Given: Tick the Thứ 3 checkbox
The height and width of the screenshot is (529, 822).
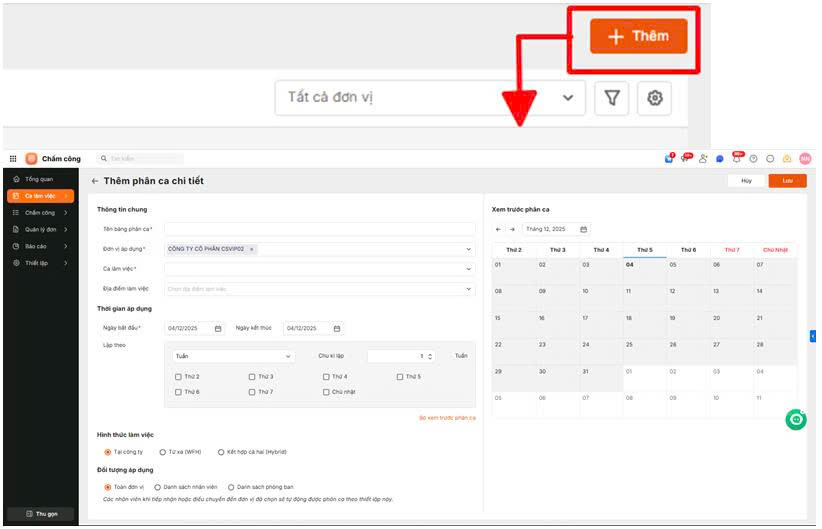Looking at the screenshot, I should click(252, 377).
